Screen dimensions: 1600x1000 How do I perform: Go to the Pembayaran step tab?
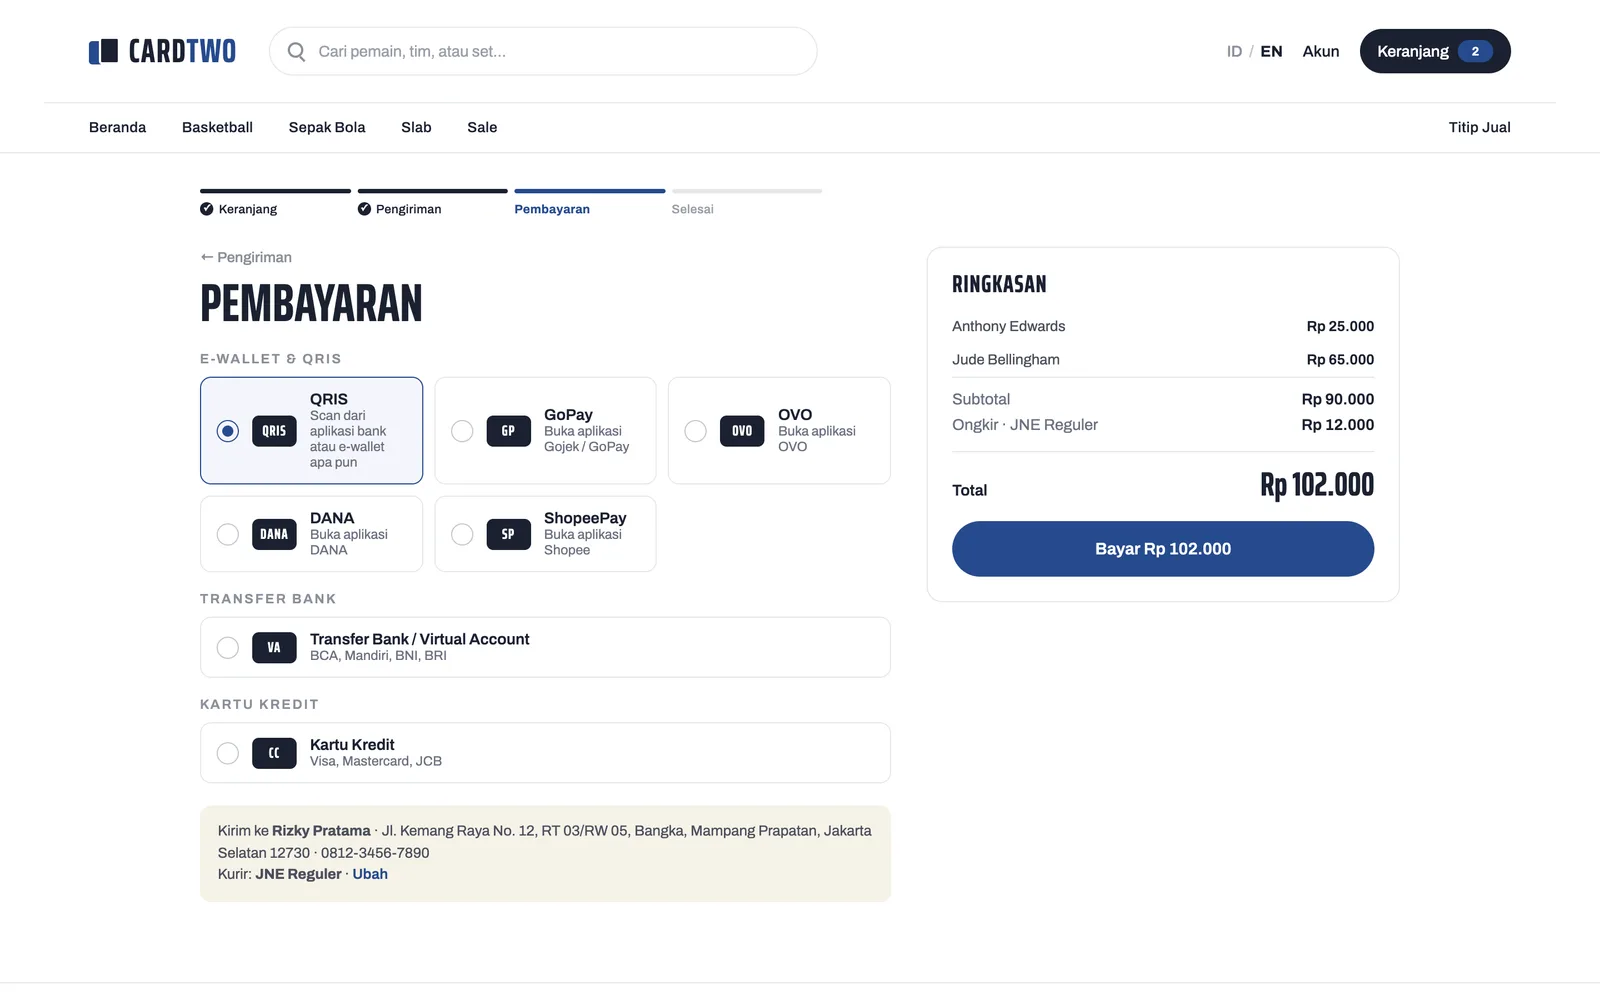[552, 209]
